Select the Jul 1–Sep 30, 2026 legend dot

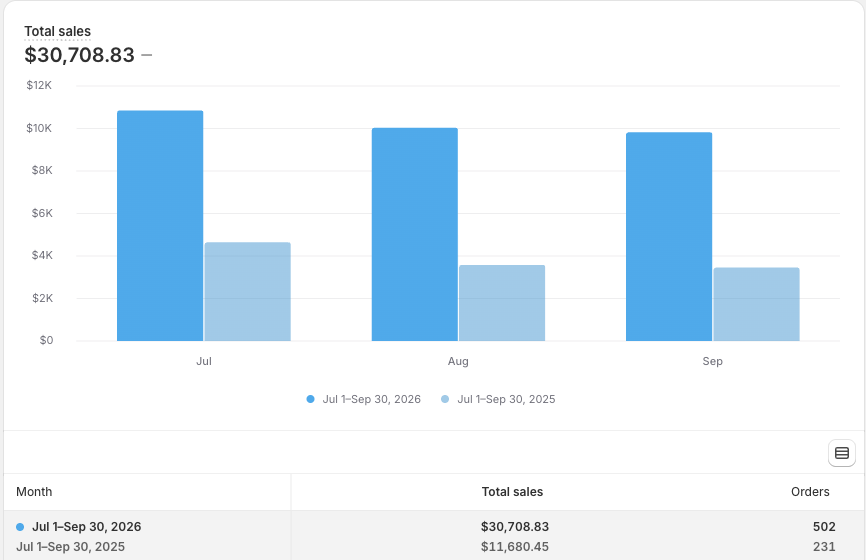point(310,399)
